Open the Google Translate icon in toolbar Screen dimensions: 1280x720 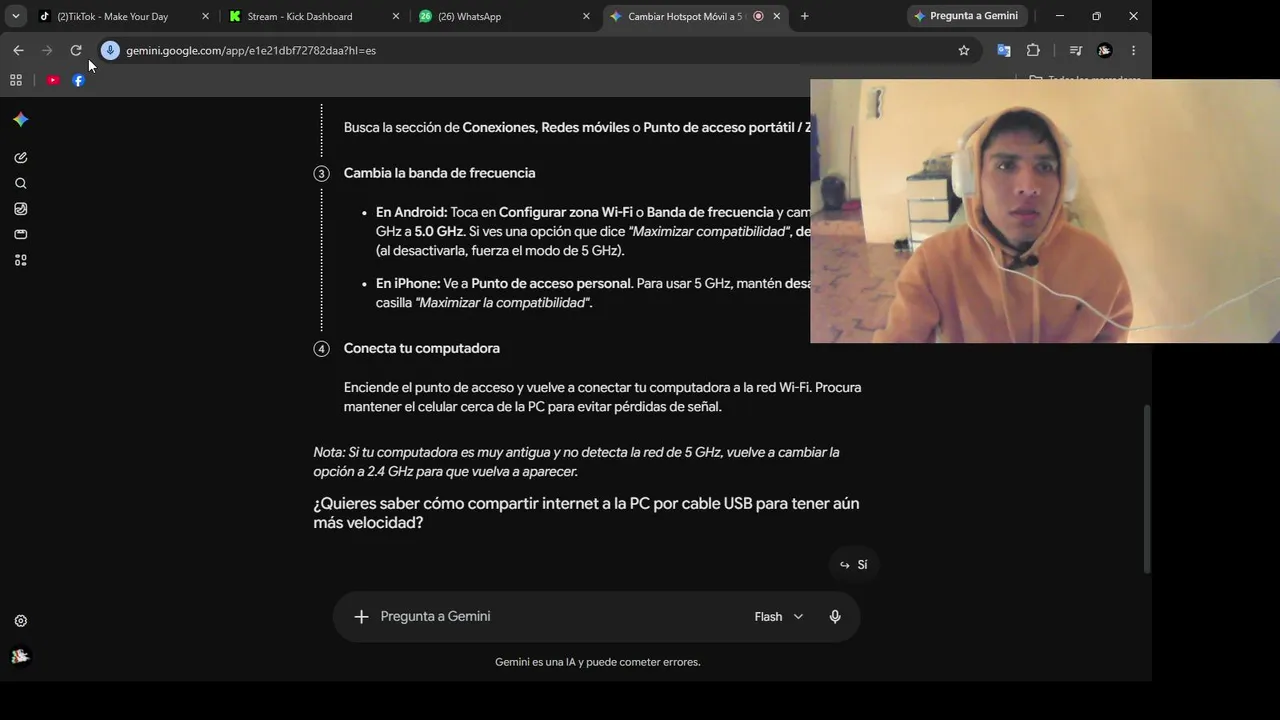pos(1004,50)
